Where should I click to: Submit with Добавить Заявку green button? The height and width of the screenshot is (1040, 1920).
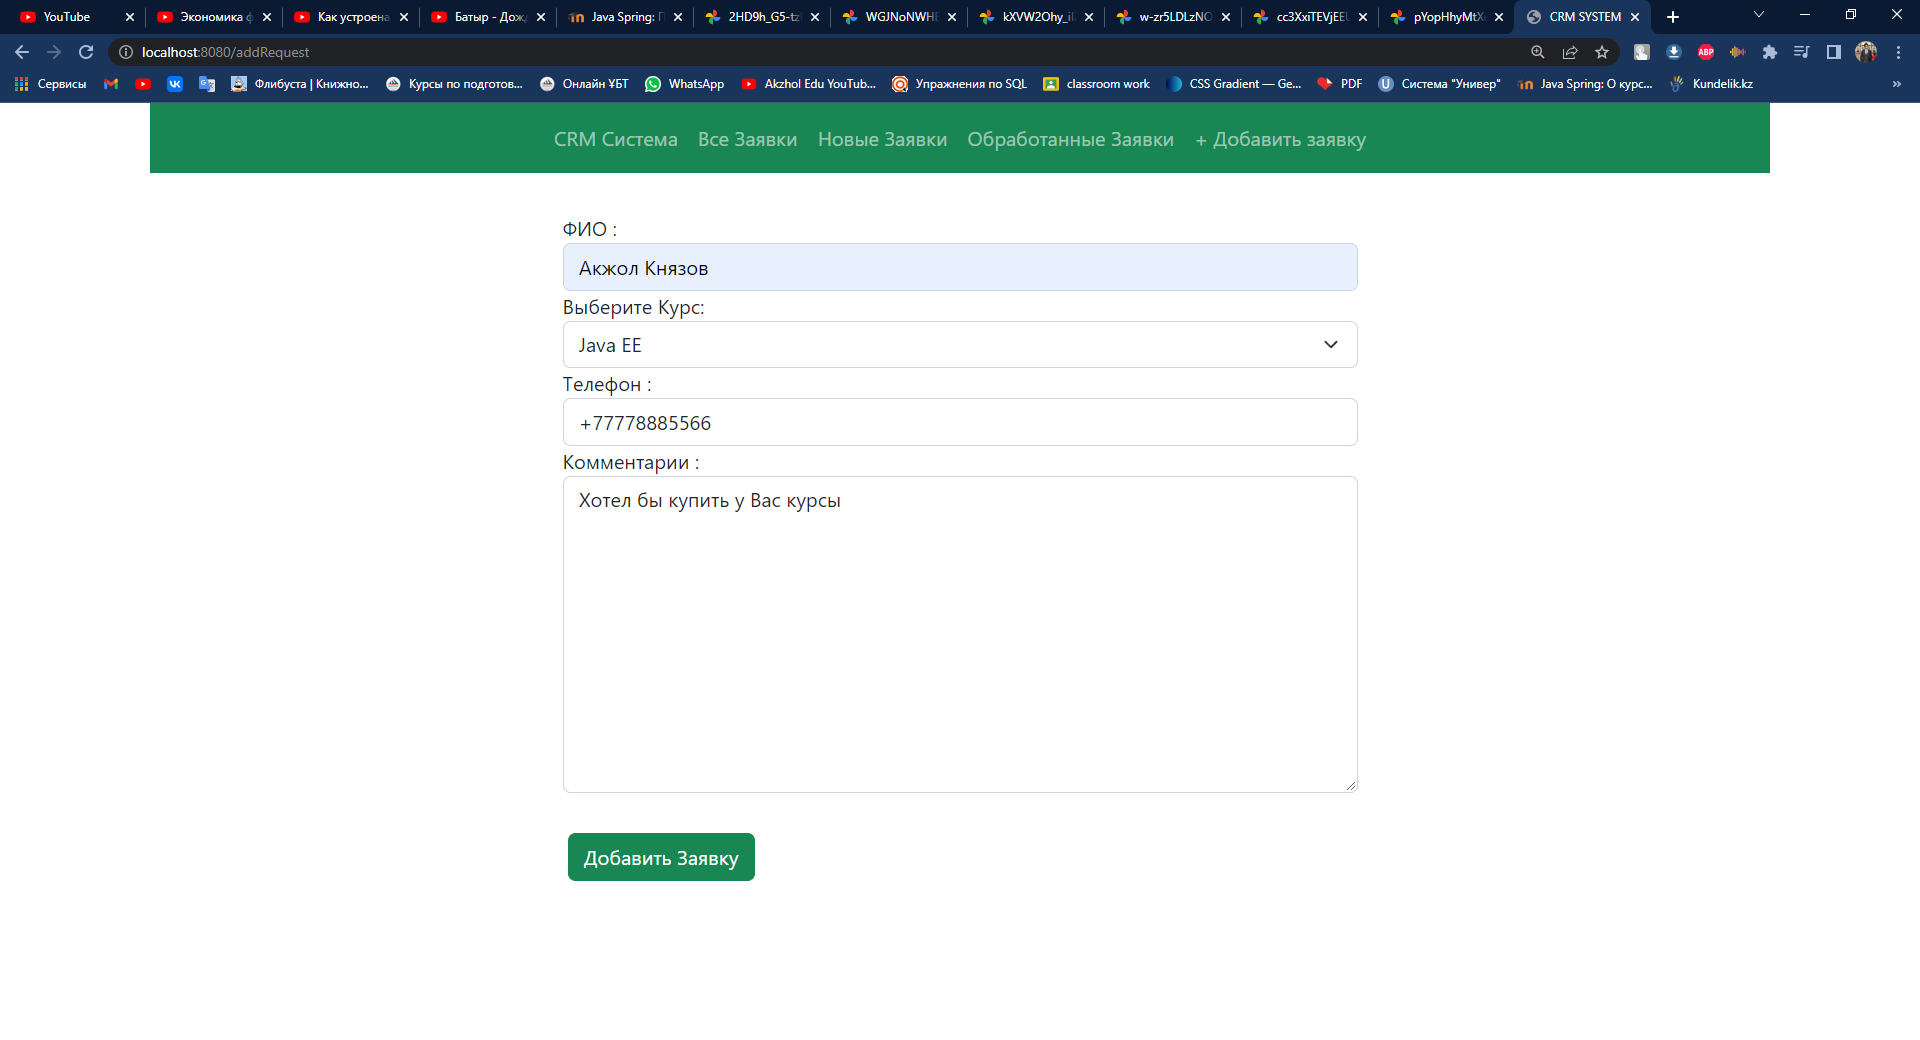pyautogui.click(x=661, y=857)
